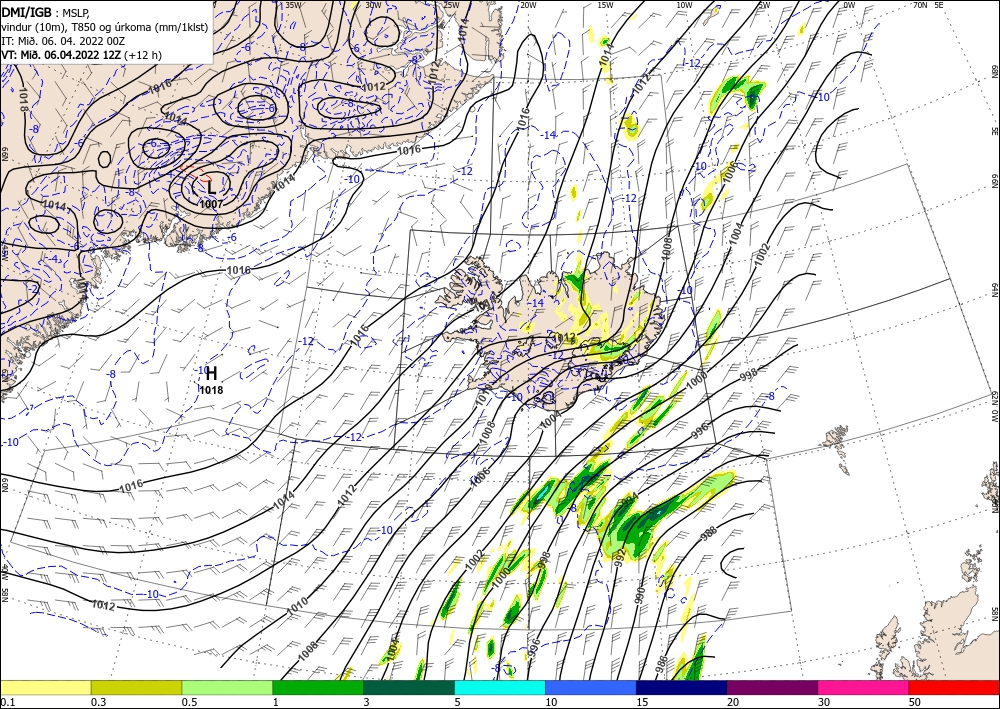Click the legend tick label '15'
The height and width of the screenshot is (709, 1000).
[x=642, y=703]
